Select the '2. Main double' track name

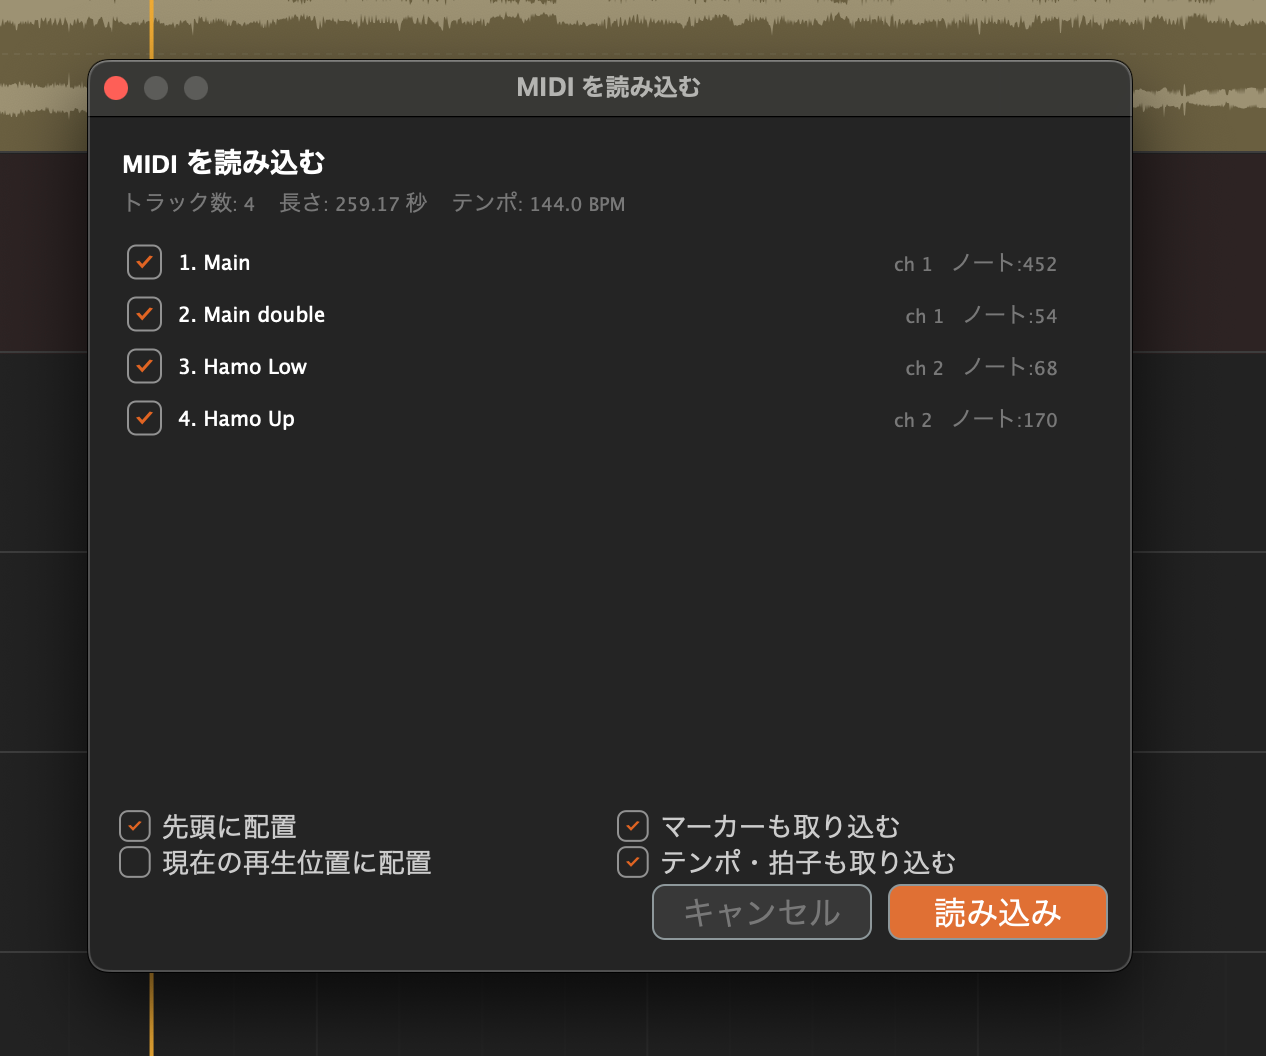coord(252,315)
